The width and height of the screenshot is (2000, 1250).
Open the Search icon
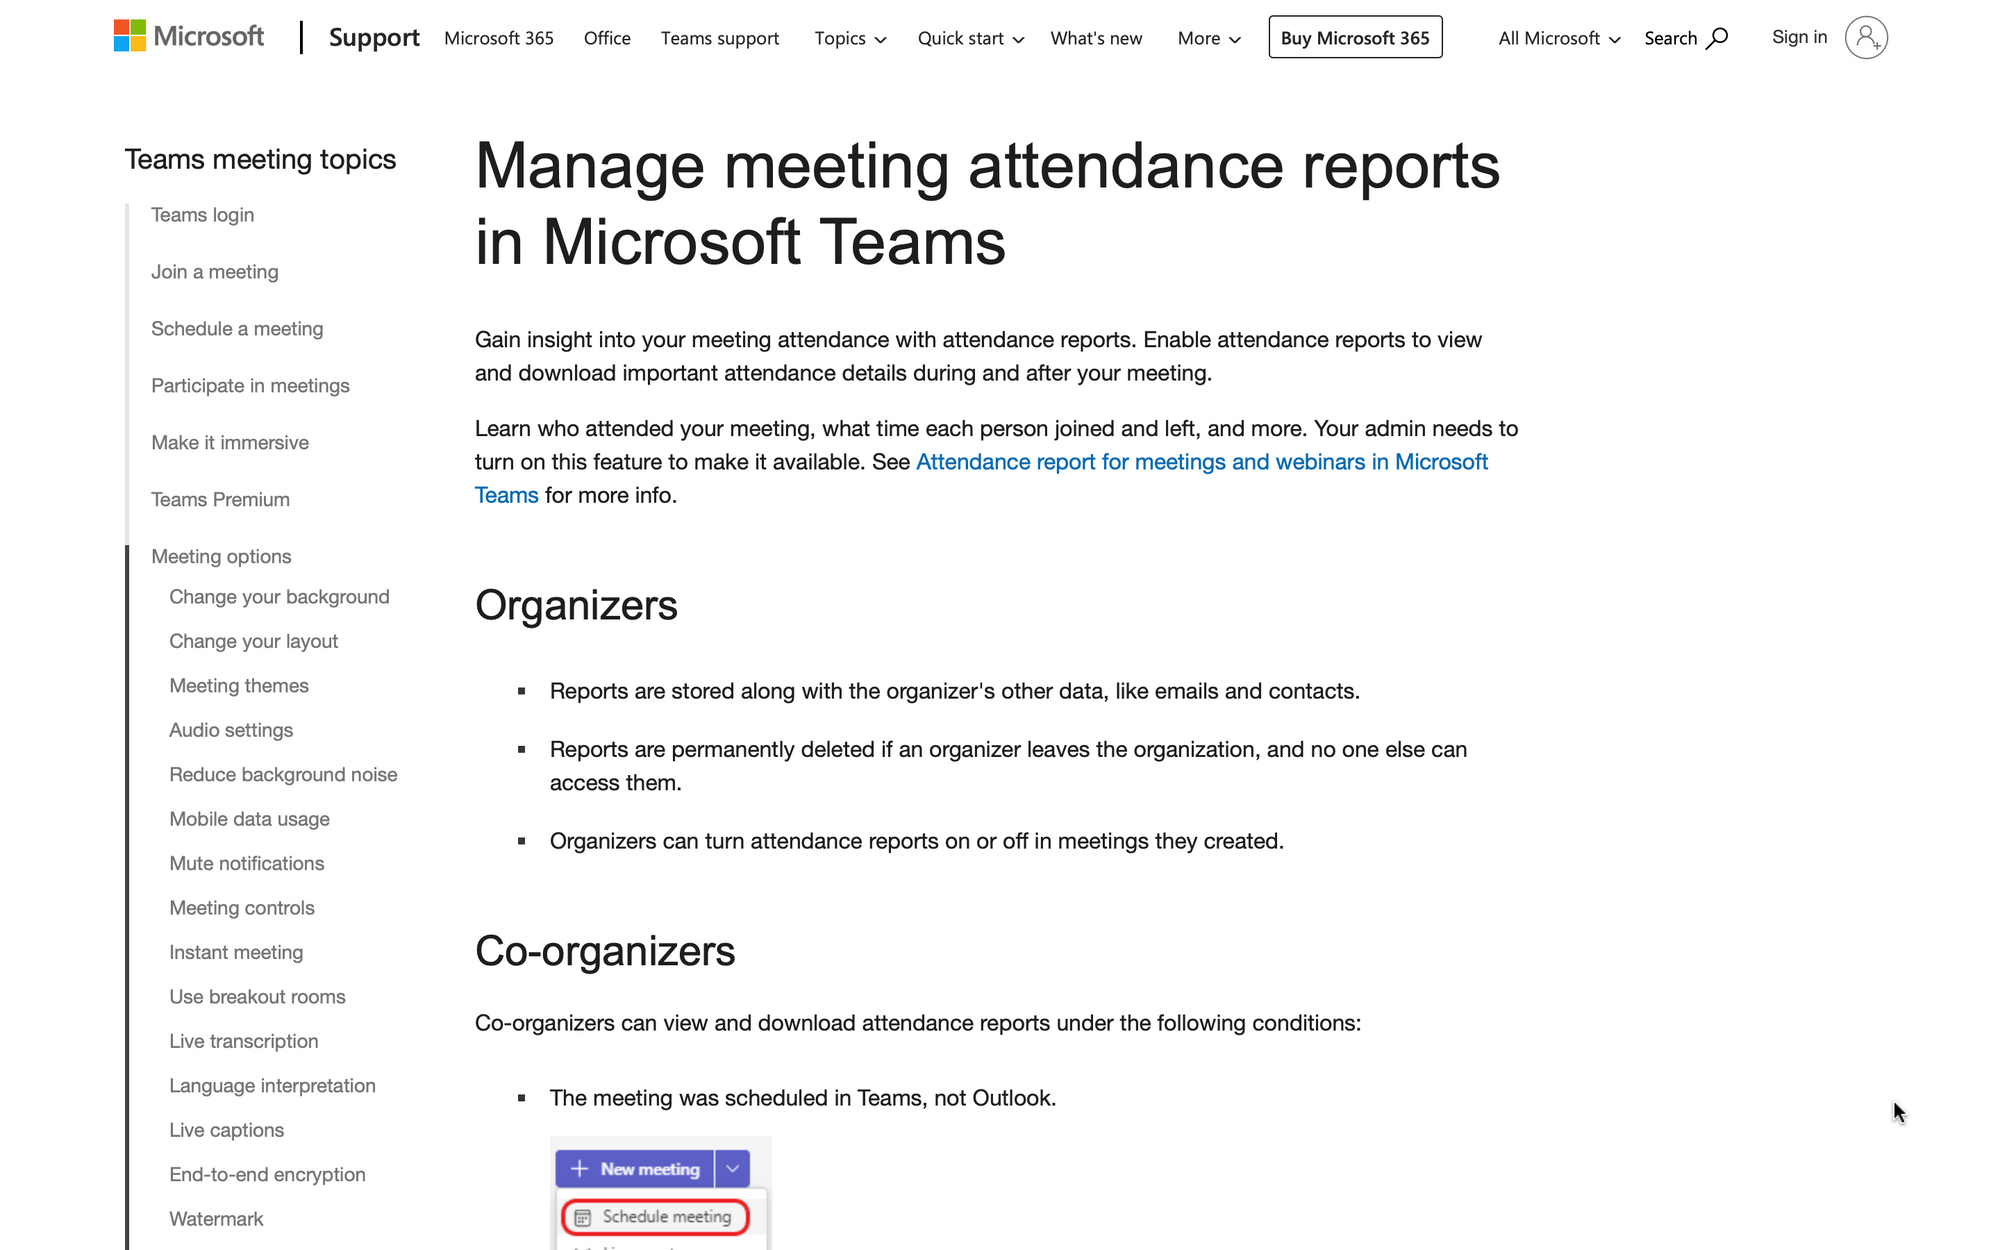1715,37
